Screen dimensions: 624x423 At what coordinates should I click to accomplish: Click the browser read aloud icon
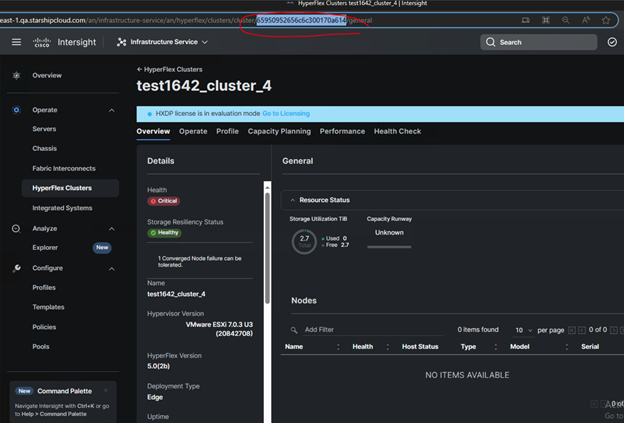point(585,20)
